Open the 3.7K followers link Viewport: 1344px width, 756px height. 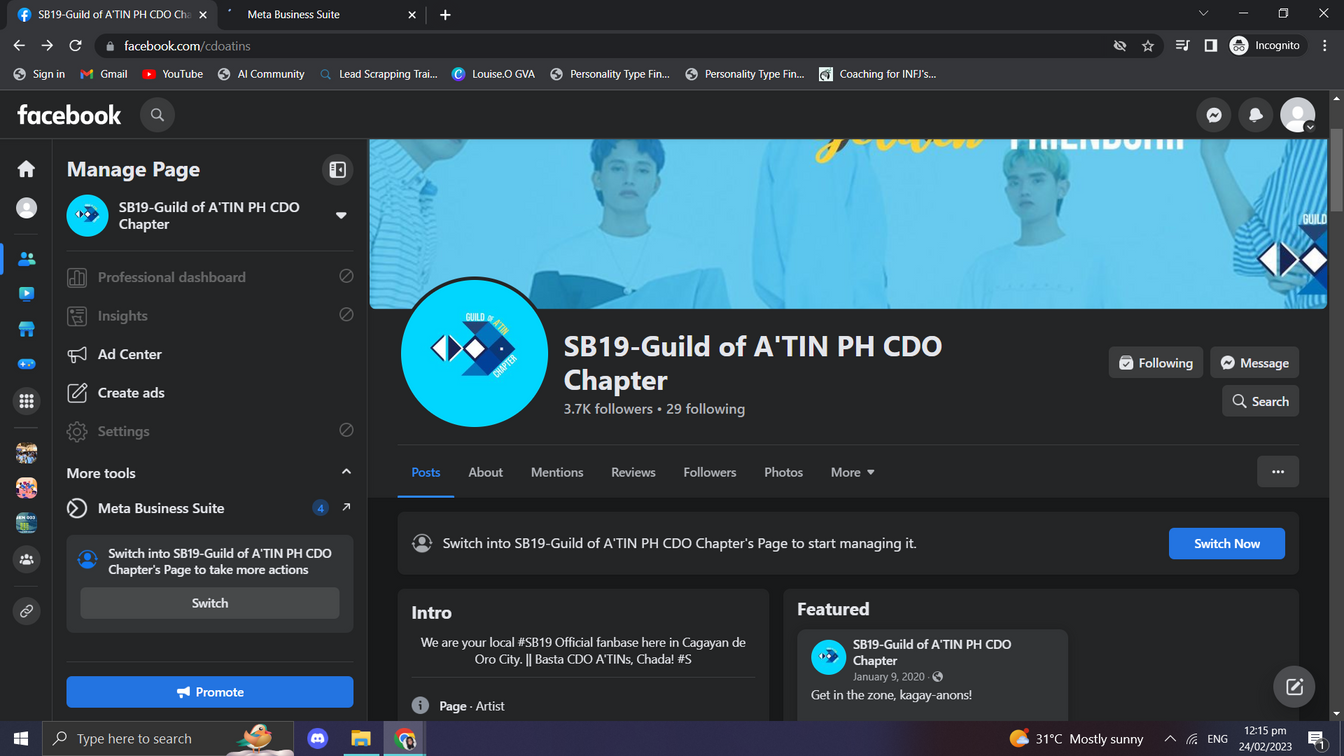(608, 409)
